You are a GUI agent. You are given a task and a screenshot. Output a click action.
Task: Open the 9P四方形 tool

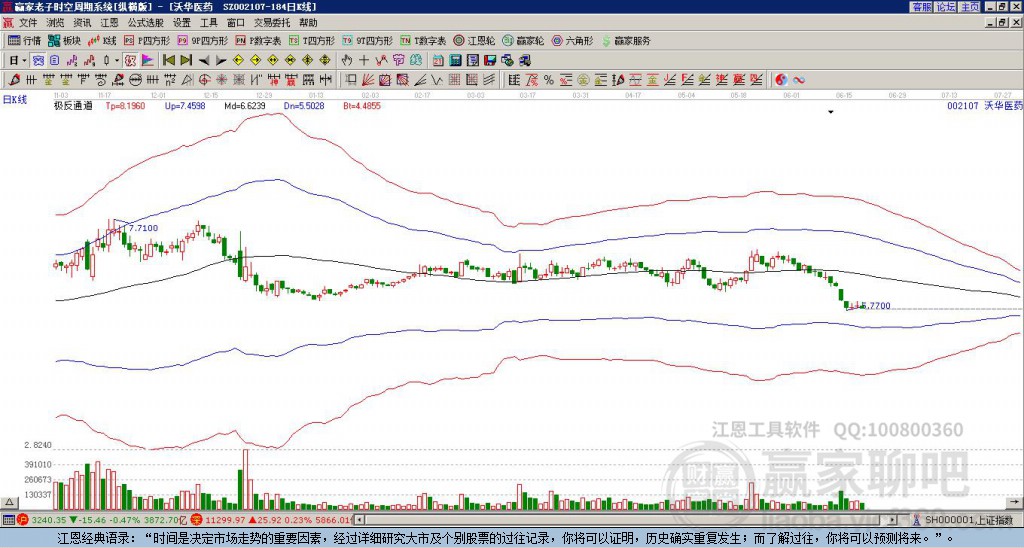(x=203, y=40)
